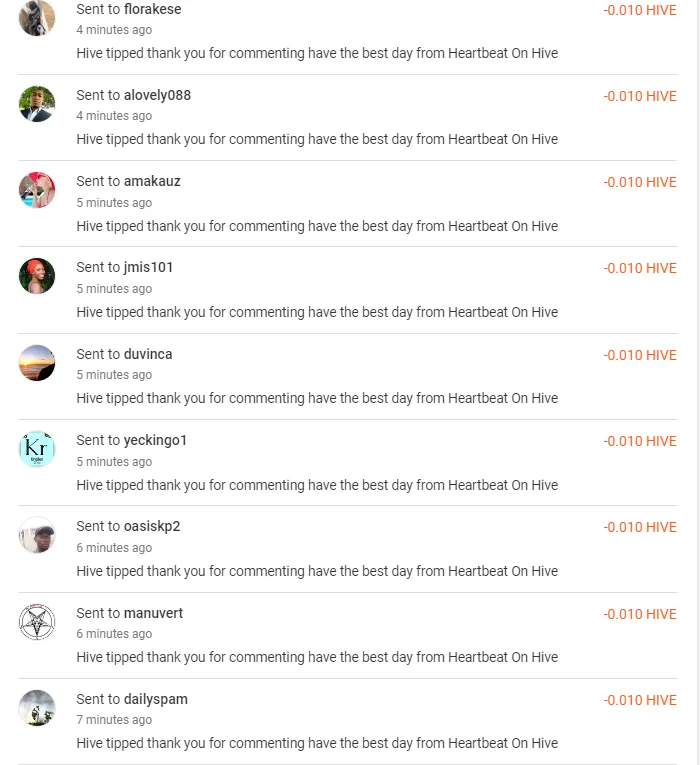Click yeckingo1's Kr element avatar
Screen dimensions: 700x765
point(37,449)
